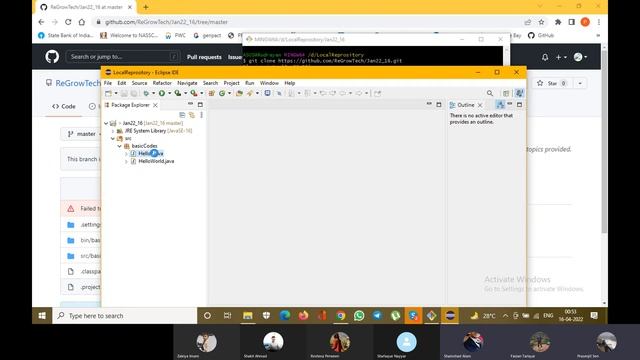The width and height of the screenshot is (640, 360).
Task: Click the Outline focus/sort icon in Outline panel
Action: point(500,105)
